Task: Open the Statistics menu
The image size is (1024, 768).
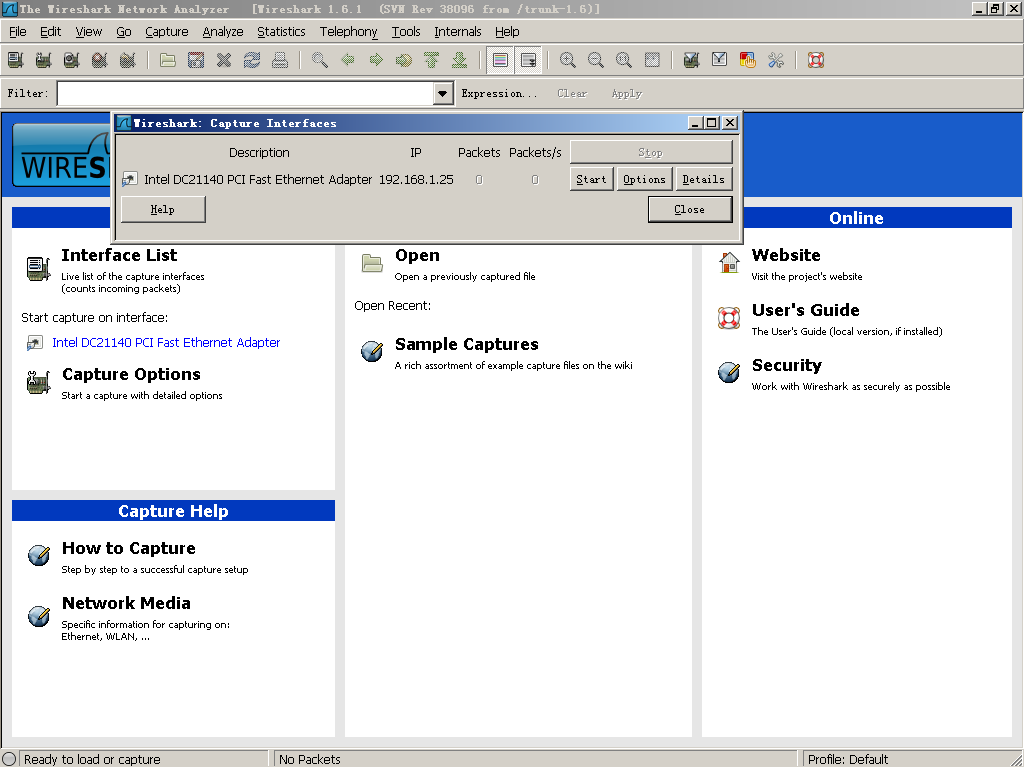Action: pos(281,31)
